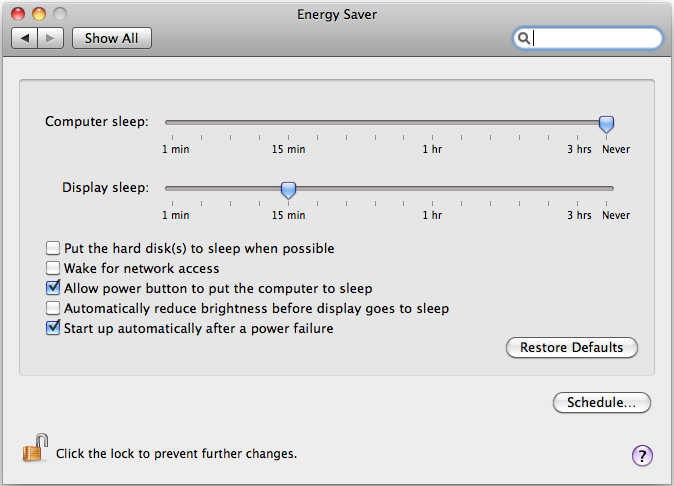This screenshot has height=486, width=674.
Task: Click the Display sleep slider knob
Action: coord(288,189)
